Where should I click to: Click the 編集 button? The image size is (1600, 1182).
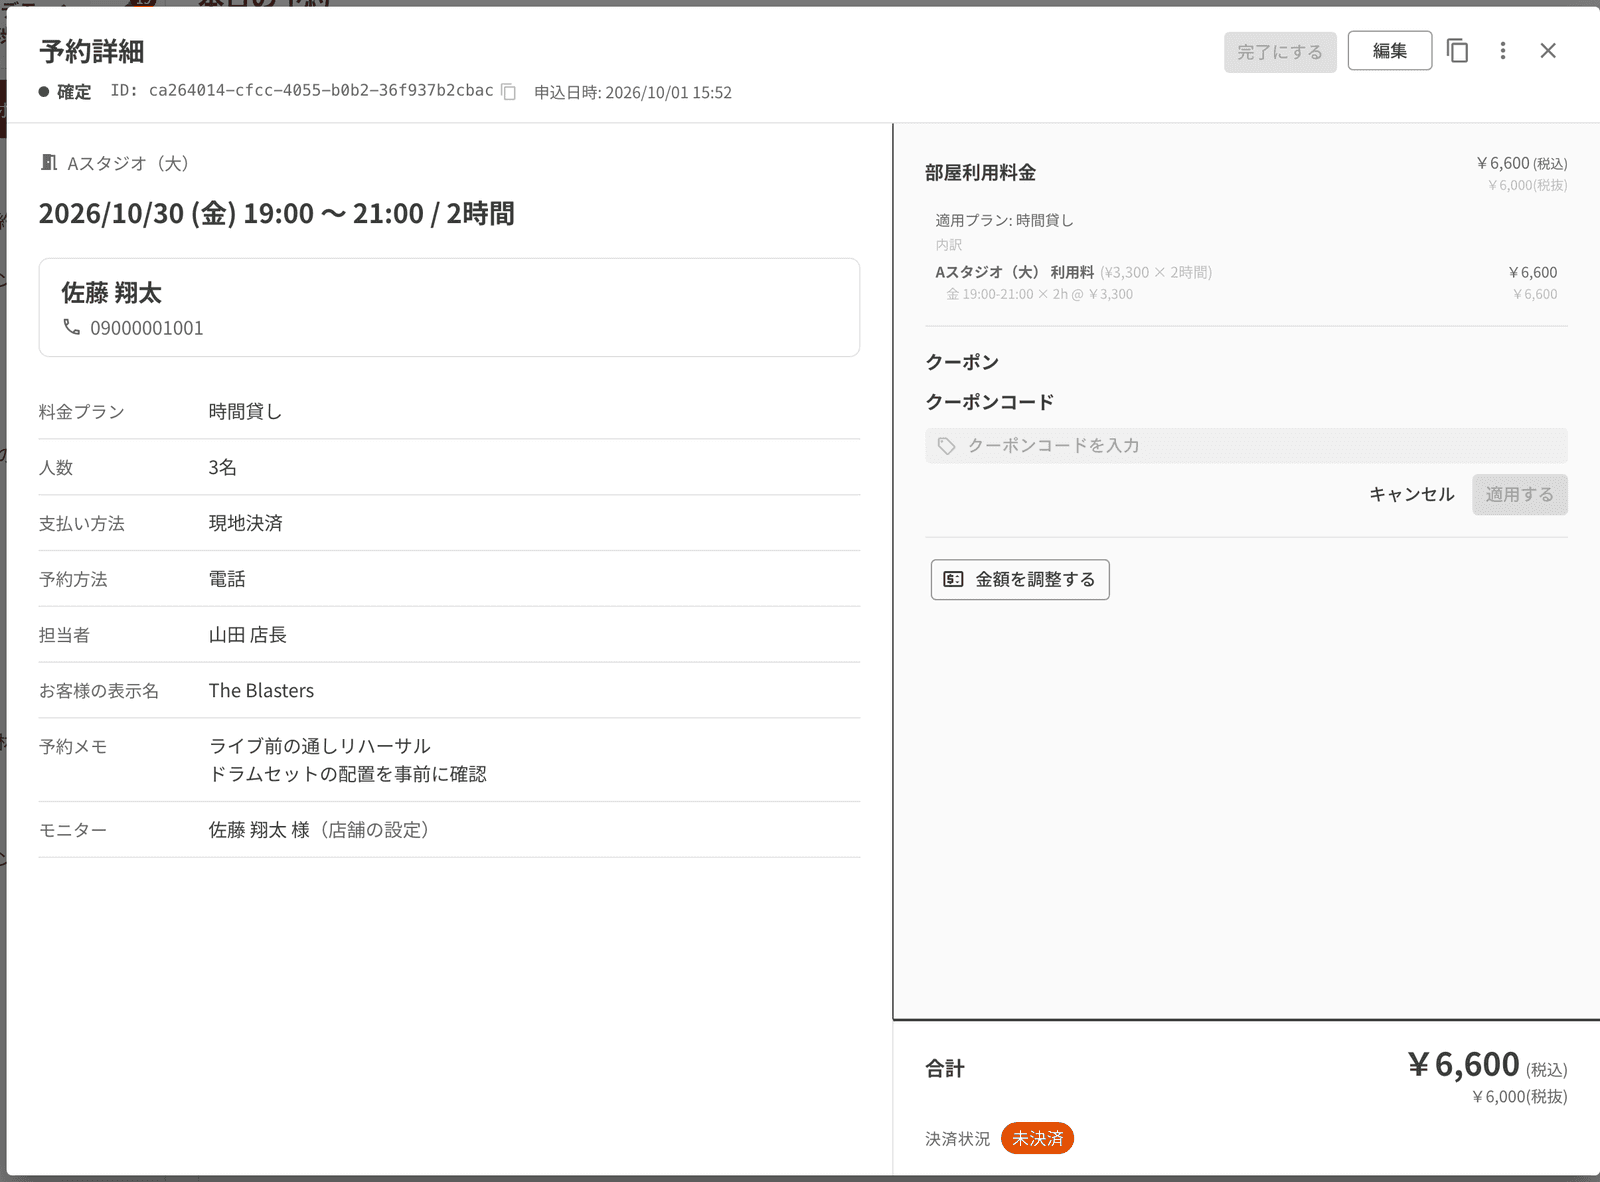pos(1389,51)
